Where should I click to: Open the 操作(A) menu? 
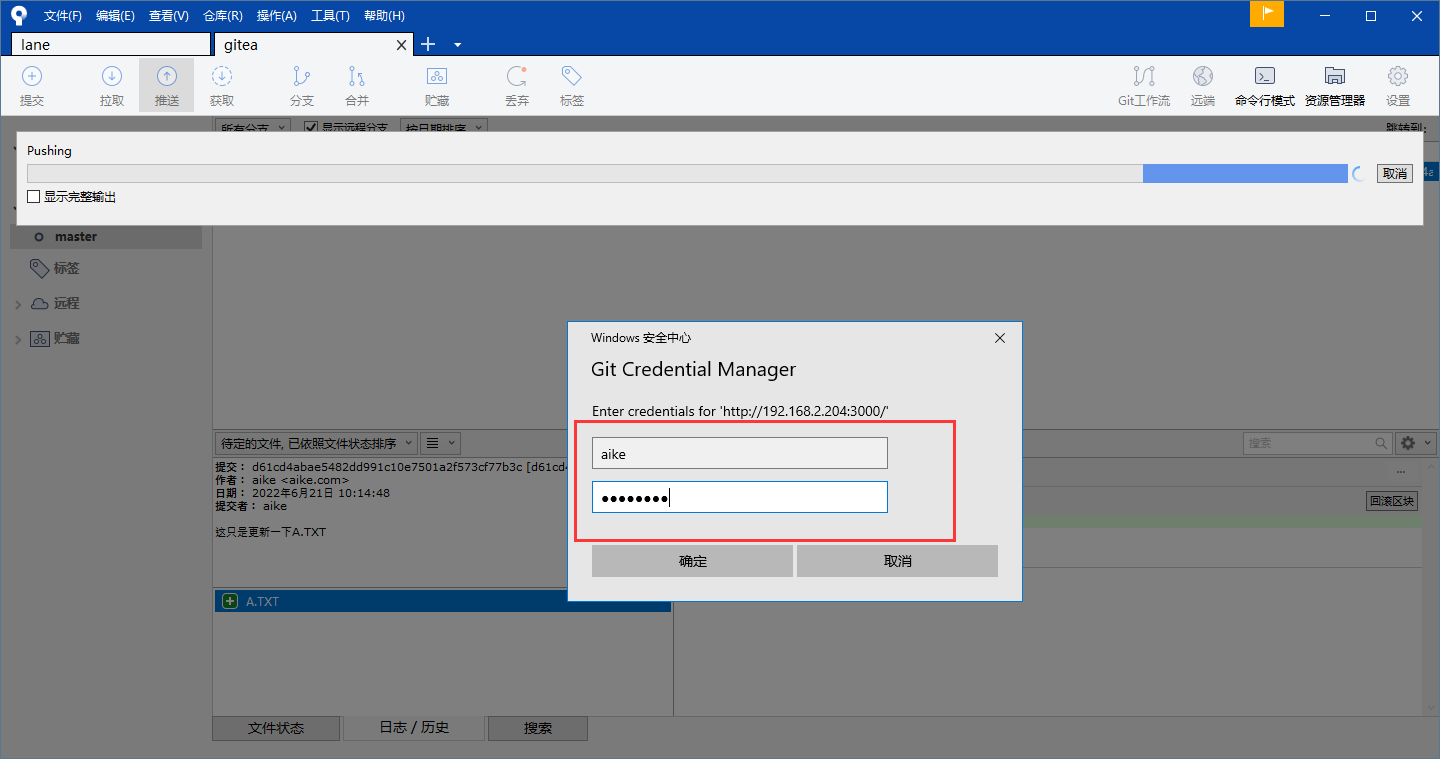point(276,15)
